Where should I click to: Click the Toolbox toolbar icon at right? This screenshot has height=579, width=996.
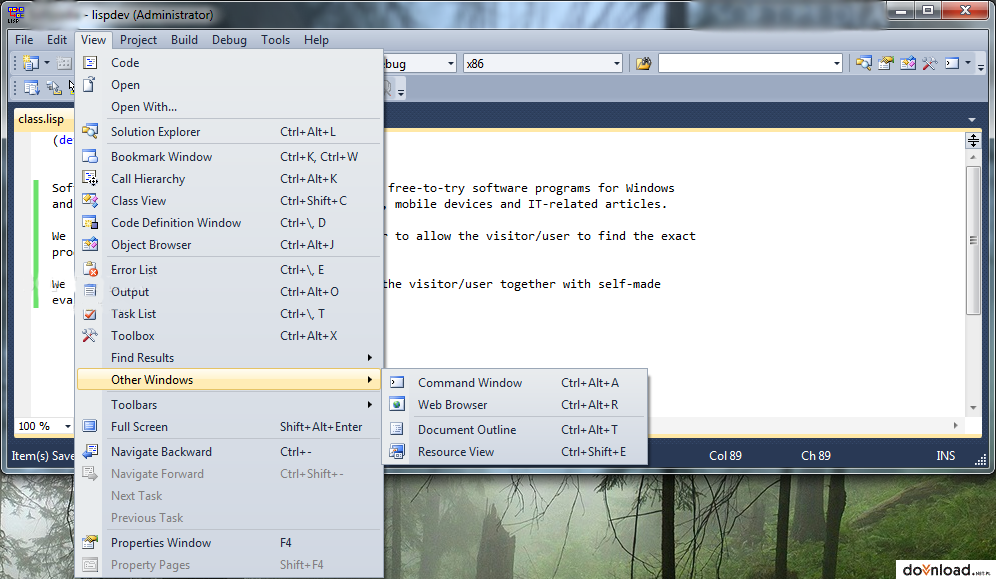point(929,63)
